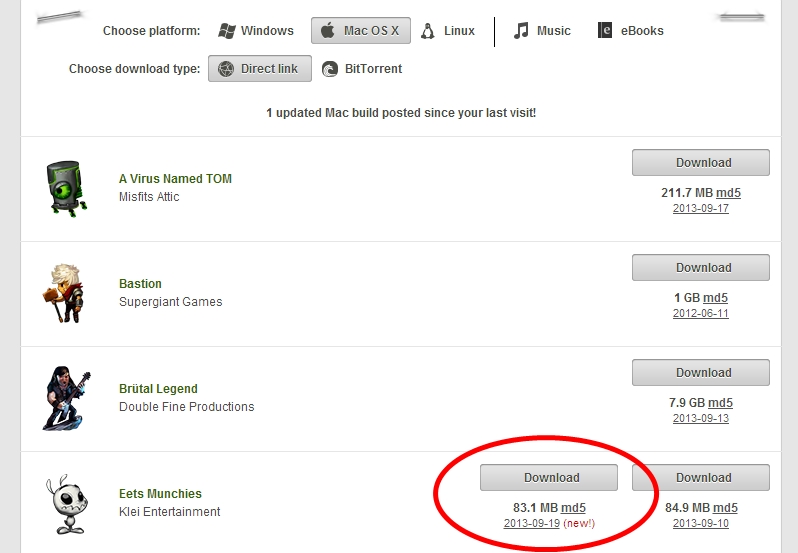Open the A Virus Named TOM title link
The image size is (798, 553).
(175, 179)
